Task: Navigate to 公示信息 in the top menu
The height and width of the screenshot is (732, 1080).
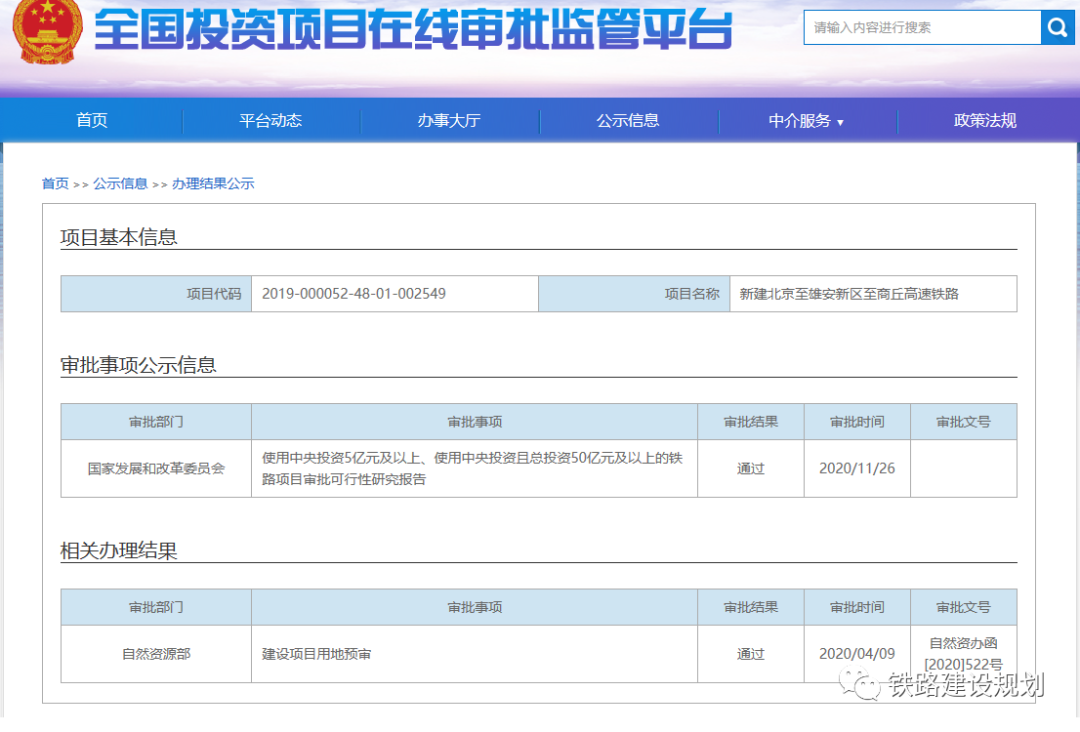Action: pos(629,120)
